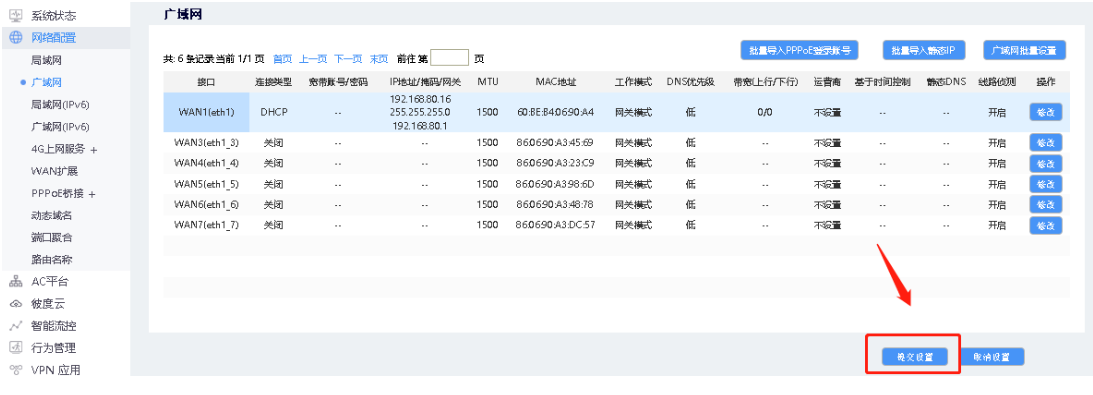Image resolution: width=1093 pixels, height=395 pixels.
Task: Select 广域网 in the sidebar
Action: tap(47, 82)
